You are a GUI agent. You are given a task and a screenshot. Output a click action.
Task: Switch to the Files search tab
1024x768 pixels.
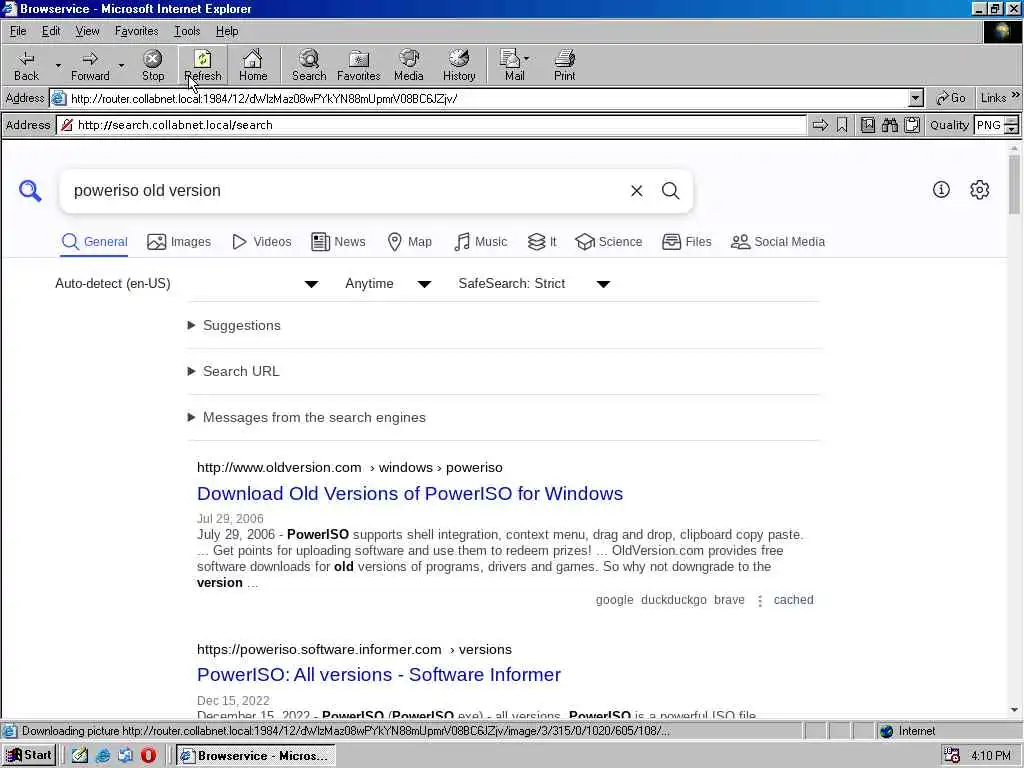point(686,242)
